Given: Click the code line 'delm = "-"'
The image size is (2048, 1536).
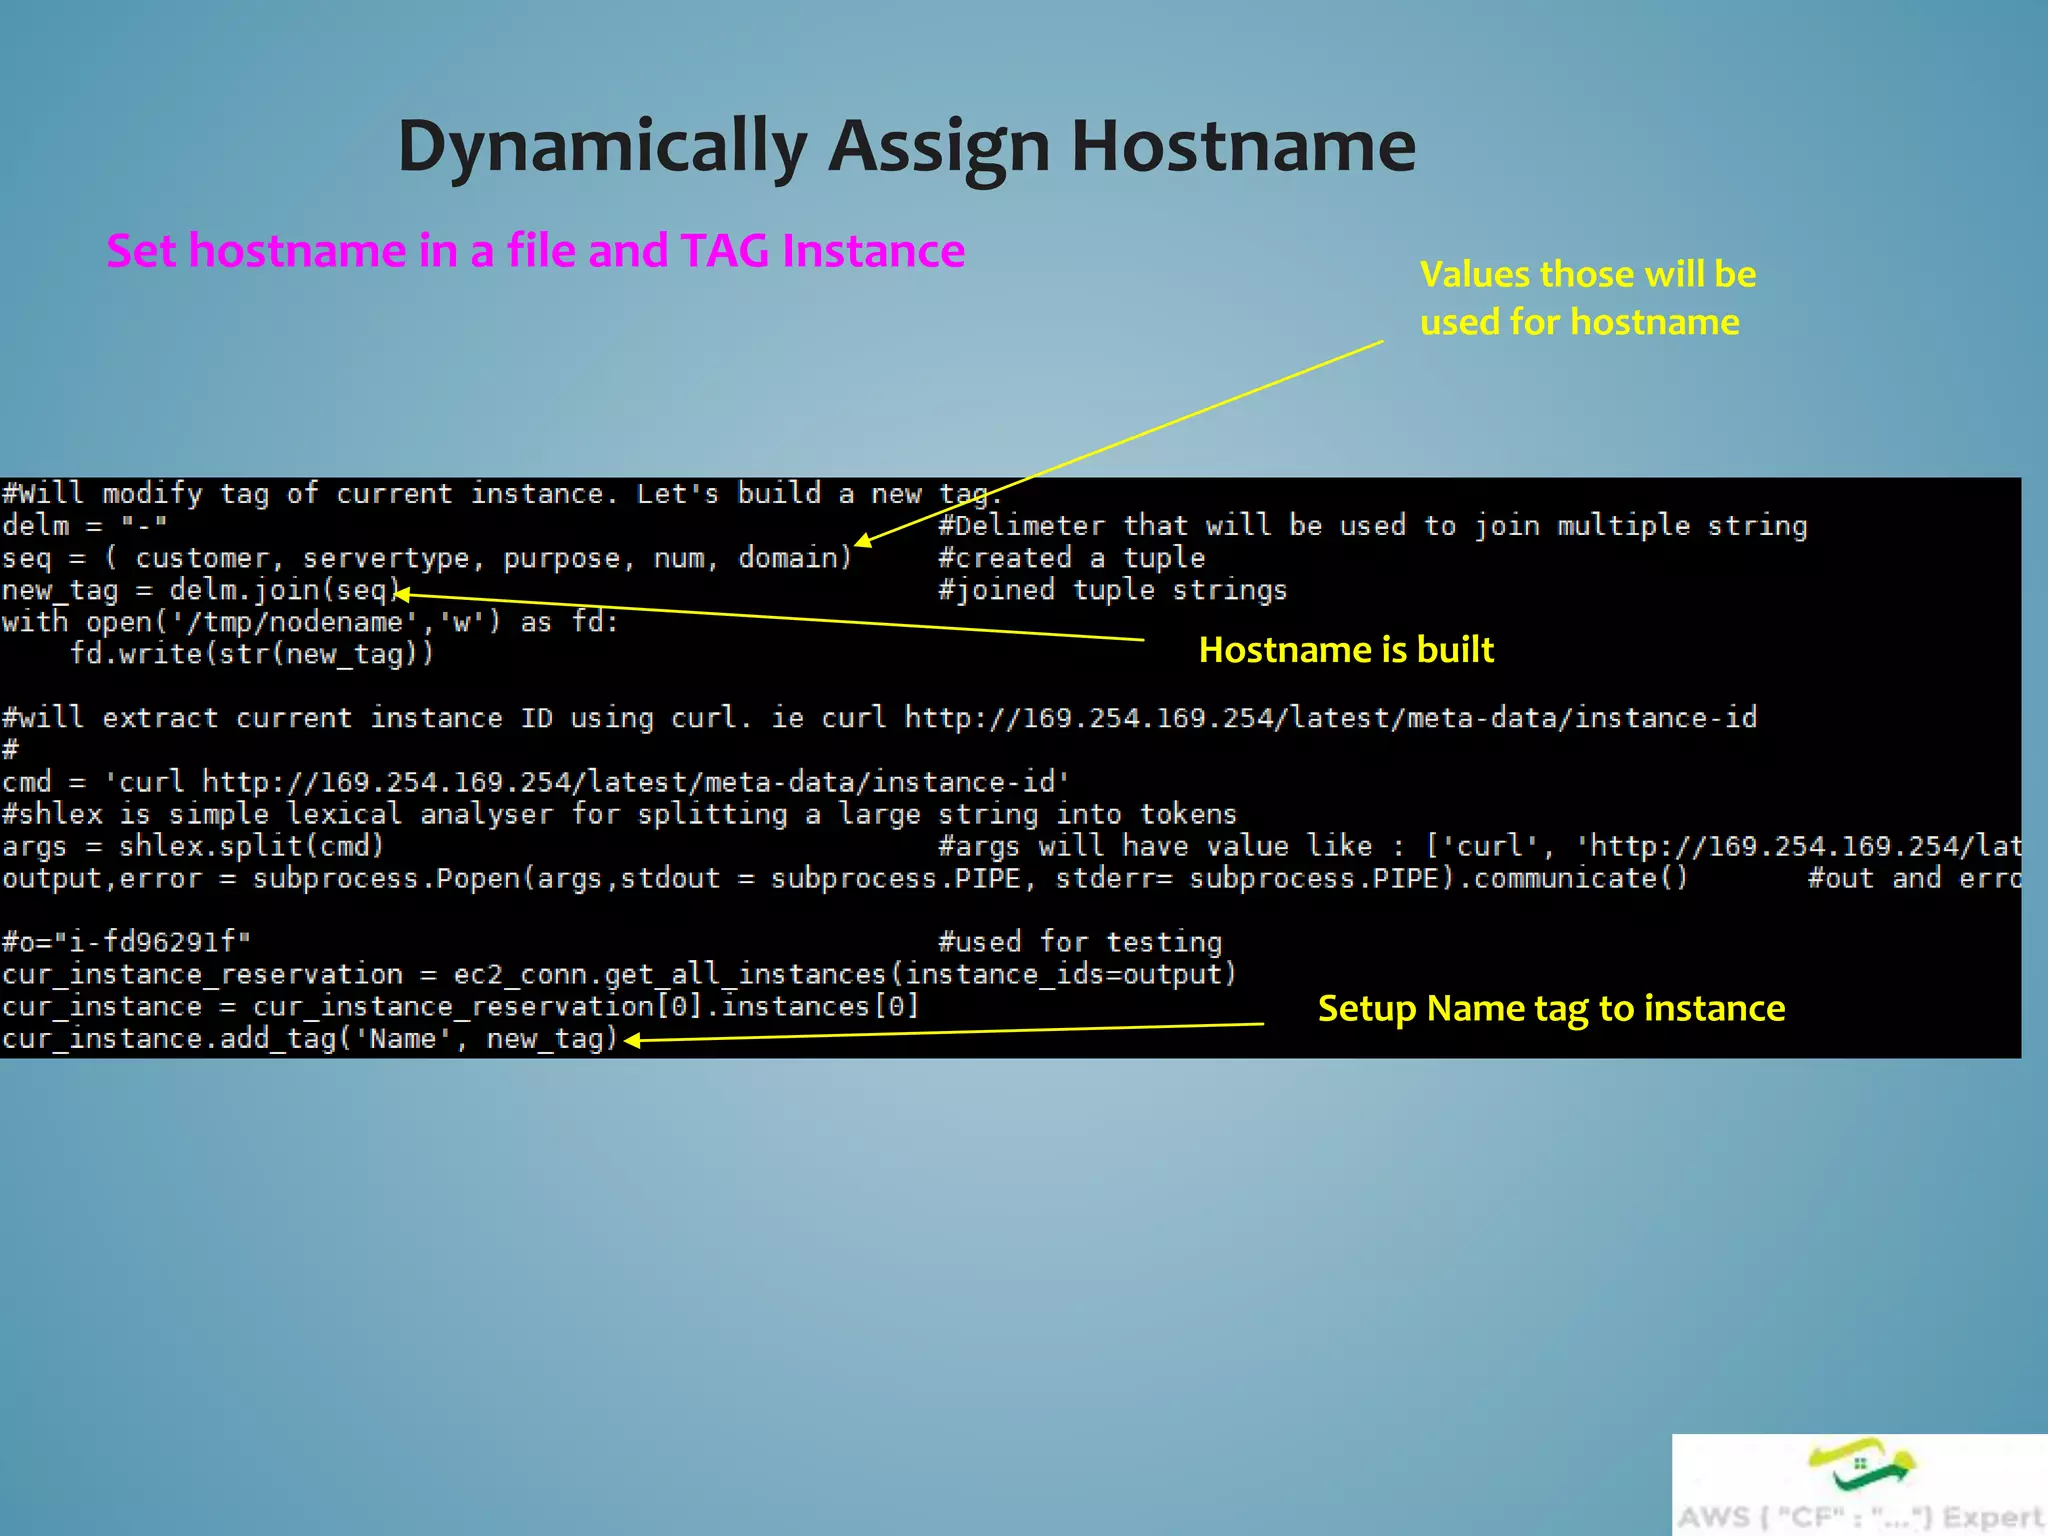Looking at the screenshot, I should pos(85,526).
